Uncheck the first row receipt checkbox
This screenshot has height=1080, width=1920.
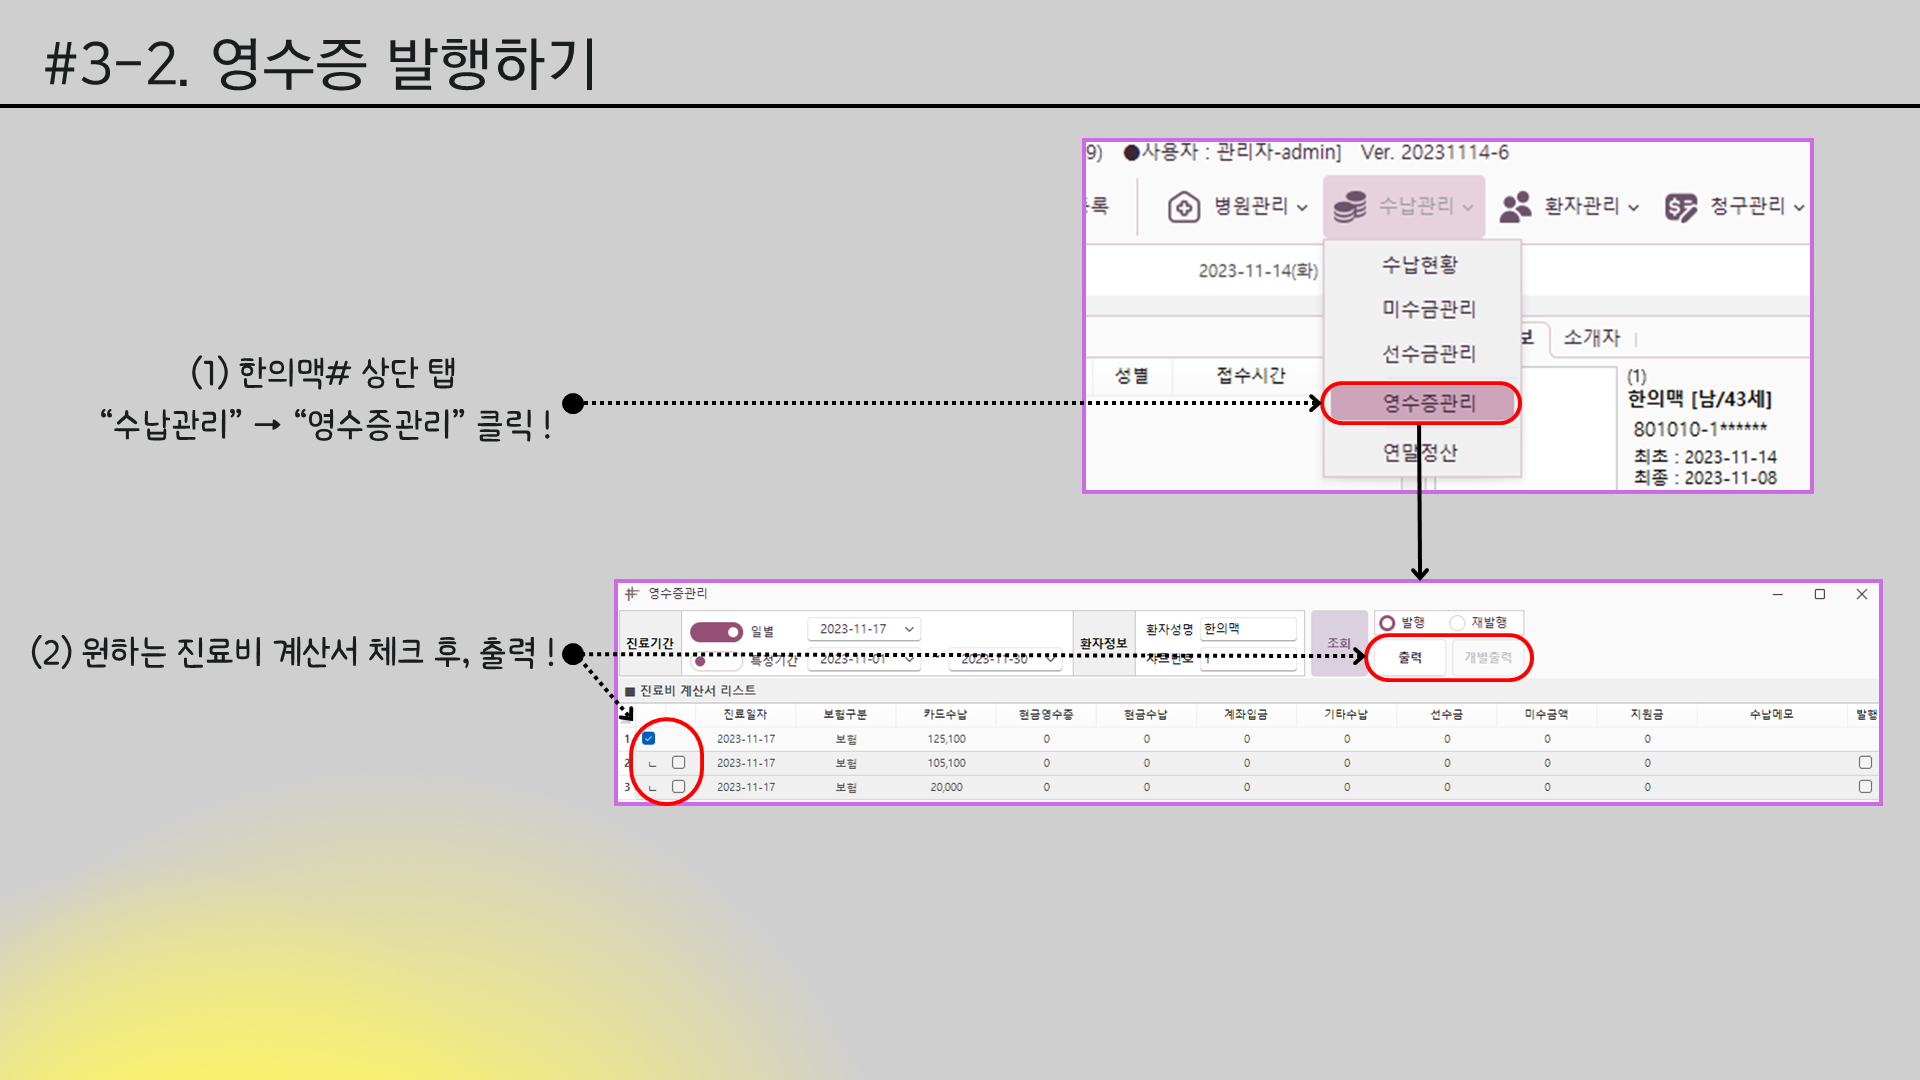pyautogui.click(x=649, y=739)
